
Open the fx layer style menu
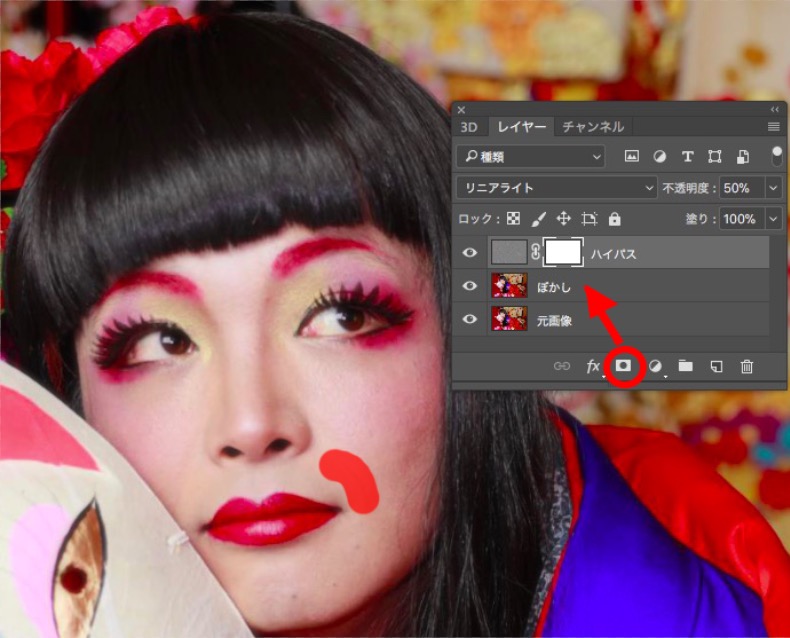pyautogui.click(x=594, y=366)
